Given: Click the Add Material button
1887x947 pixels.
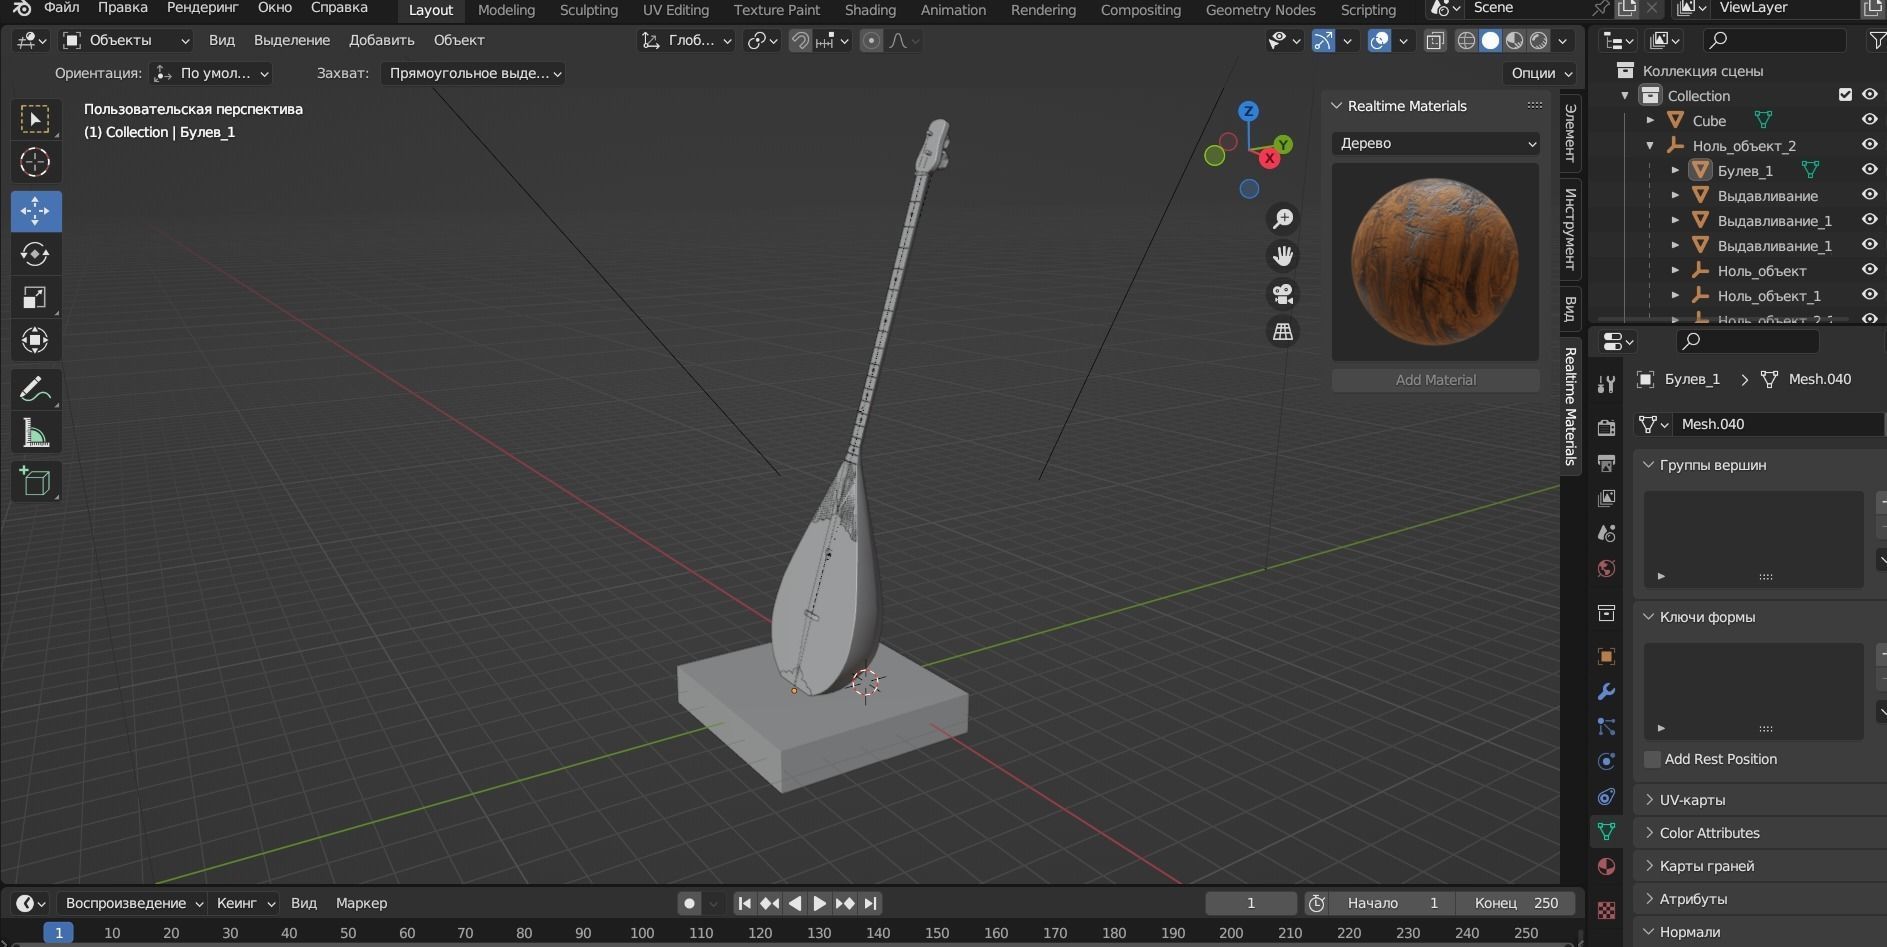Looking at the screenshot, I should (1435, 380).
